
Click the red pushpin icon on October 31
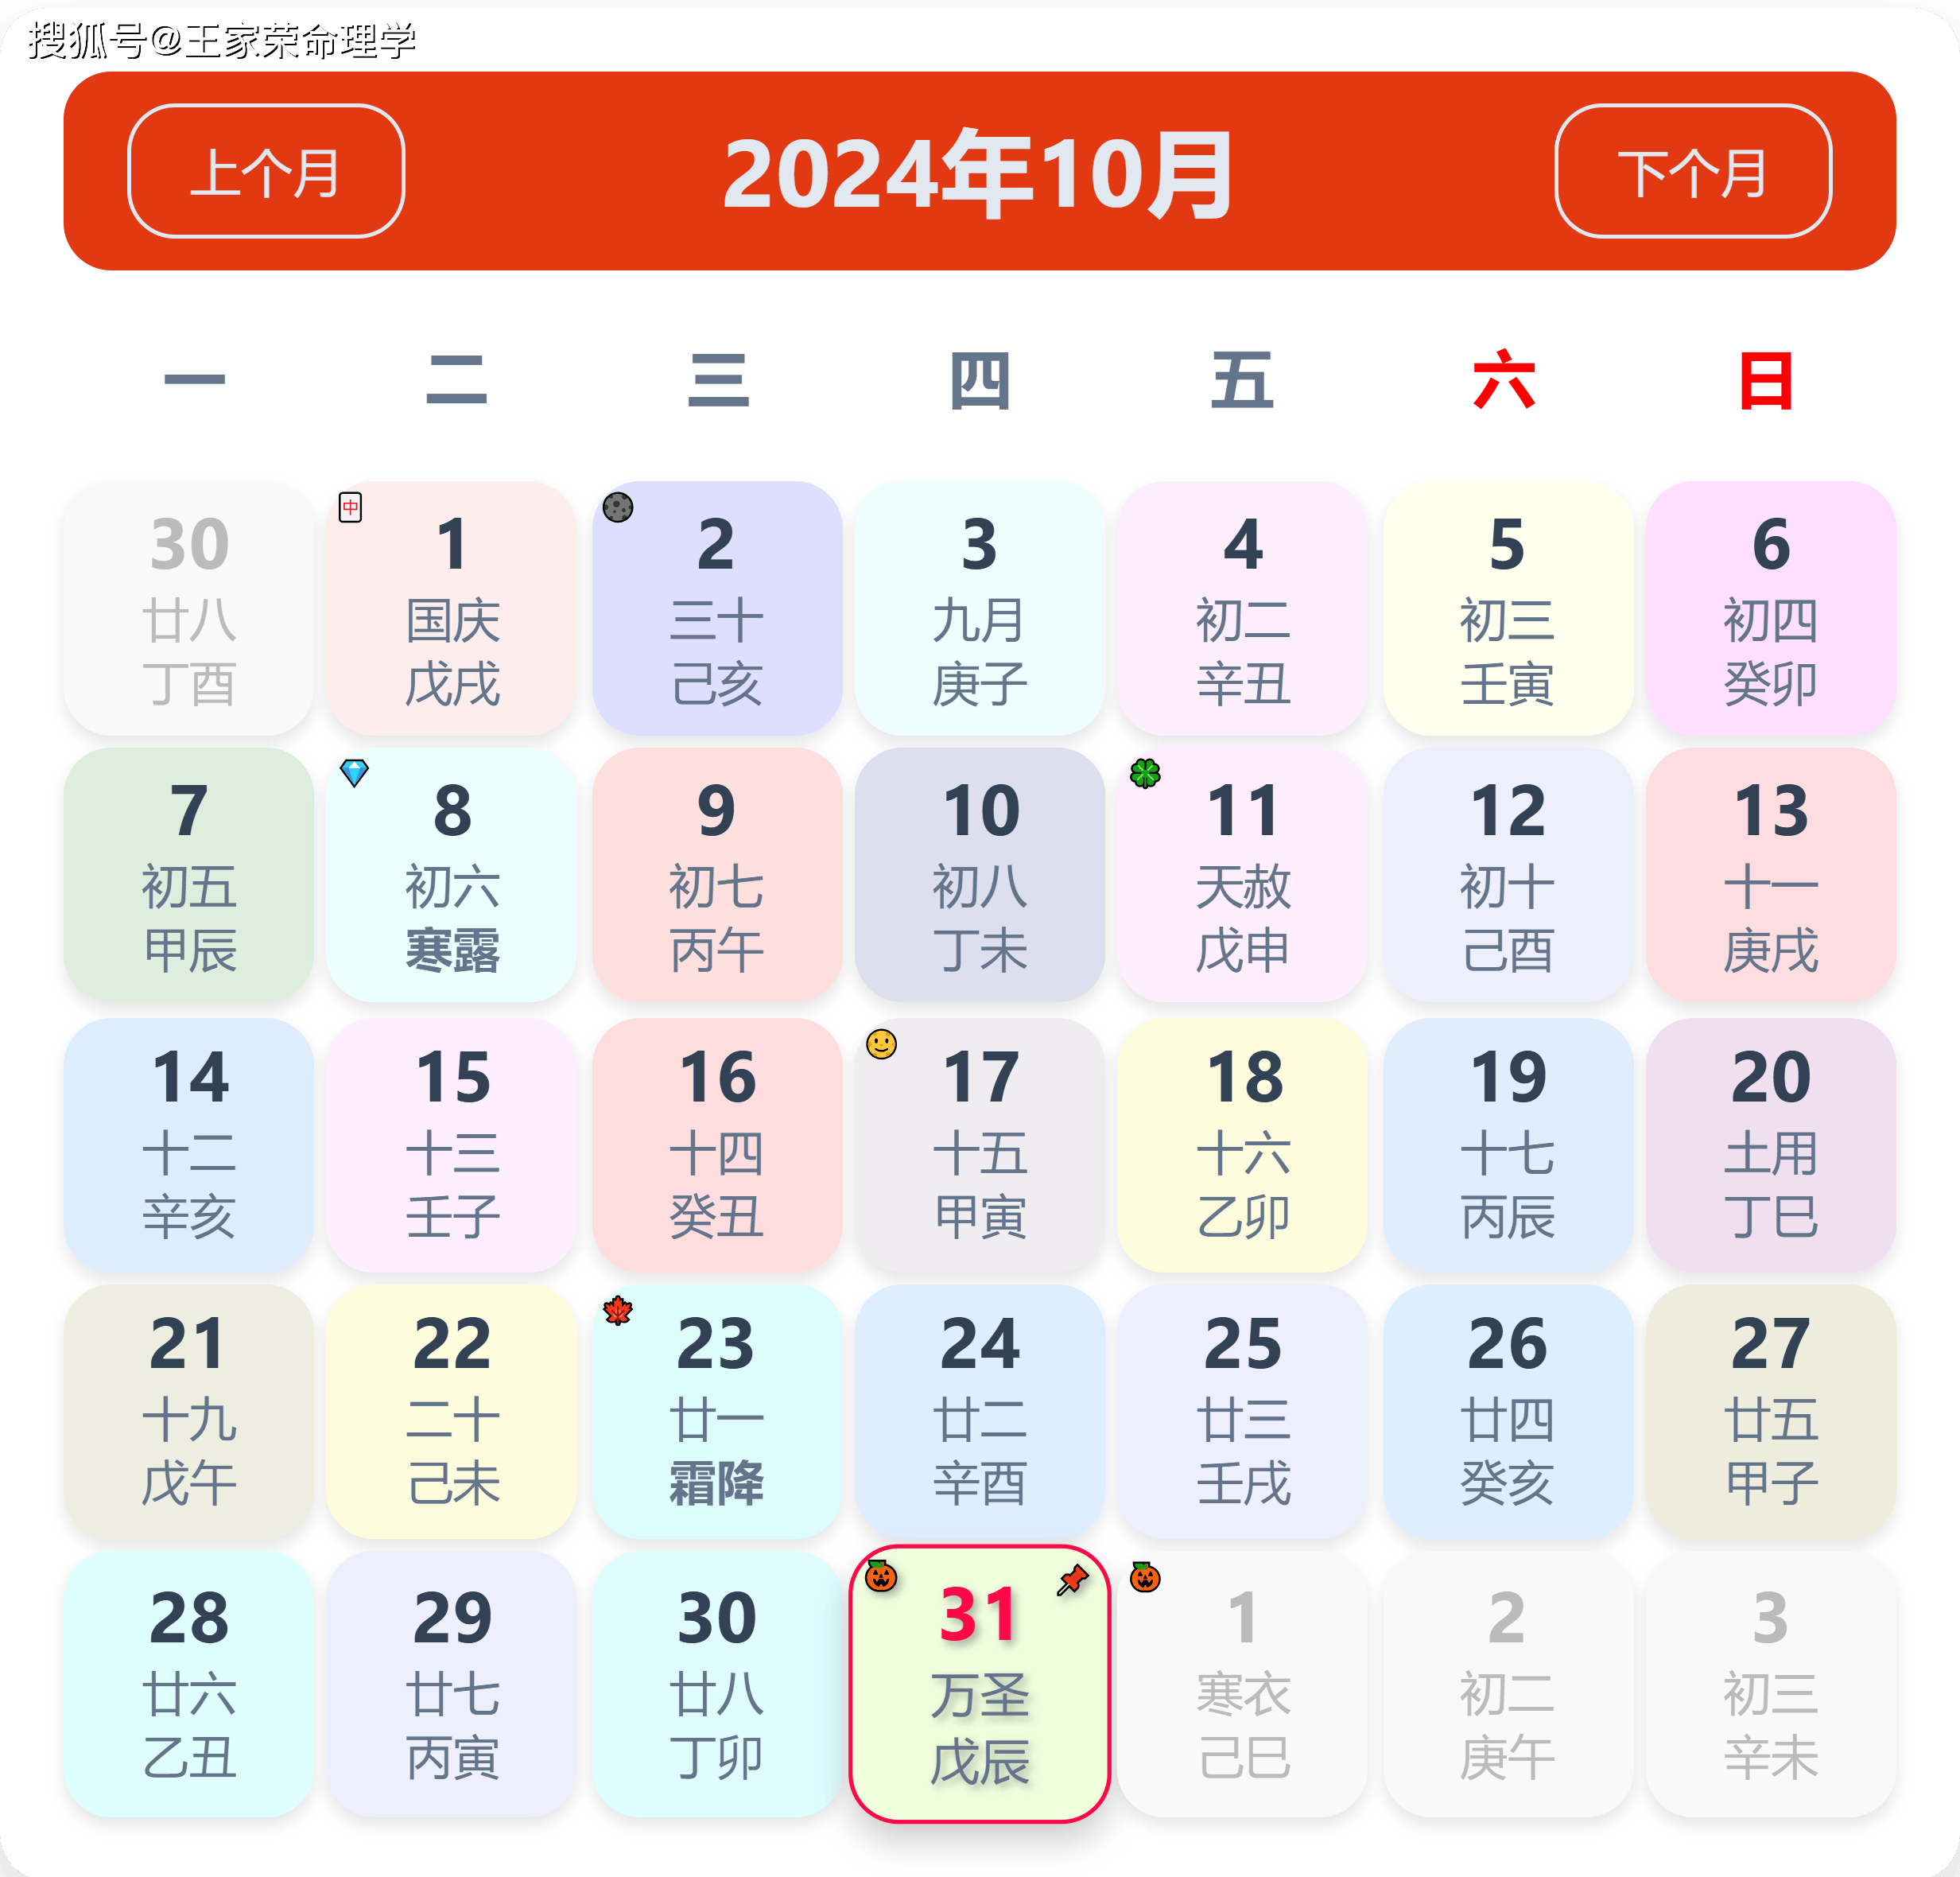pos(1073,1580)
